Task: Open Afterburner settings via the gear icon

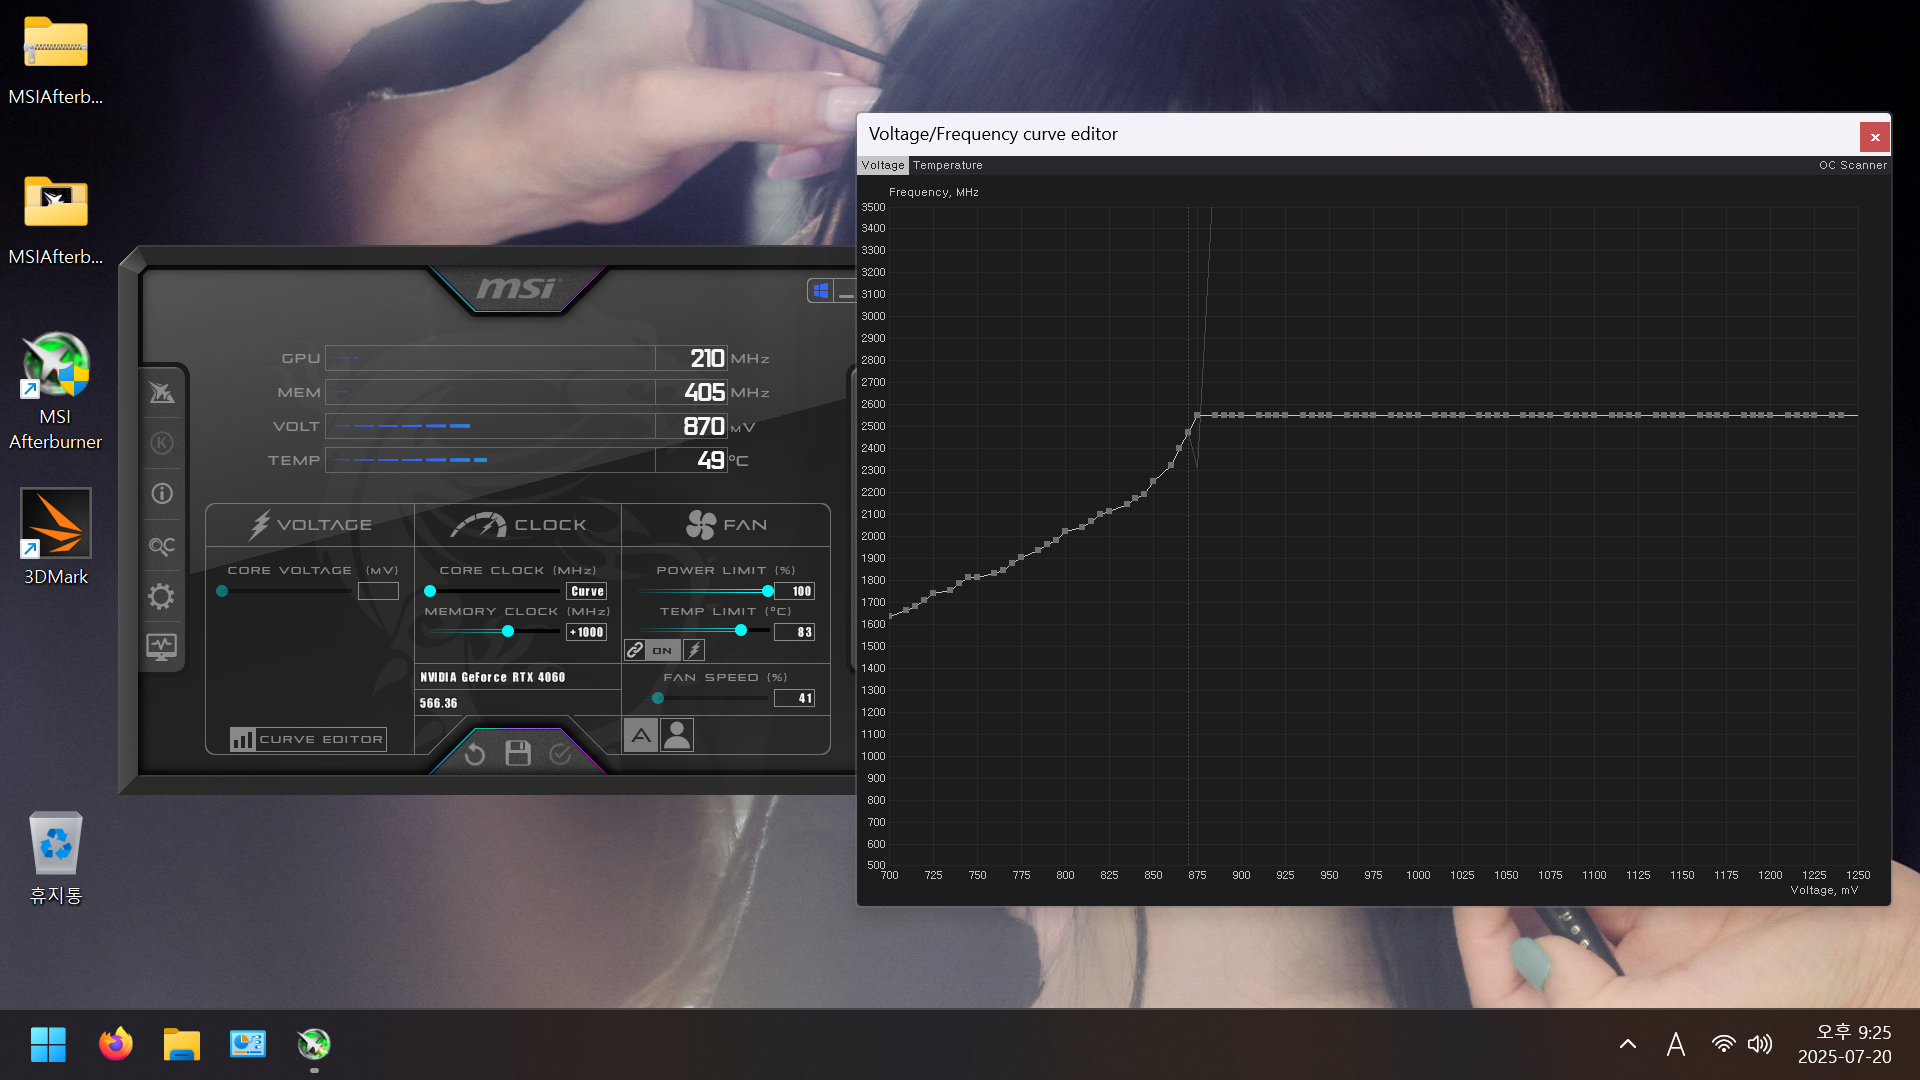Action: 162,597
